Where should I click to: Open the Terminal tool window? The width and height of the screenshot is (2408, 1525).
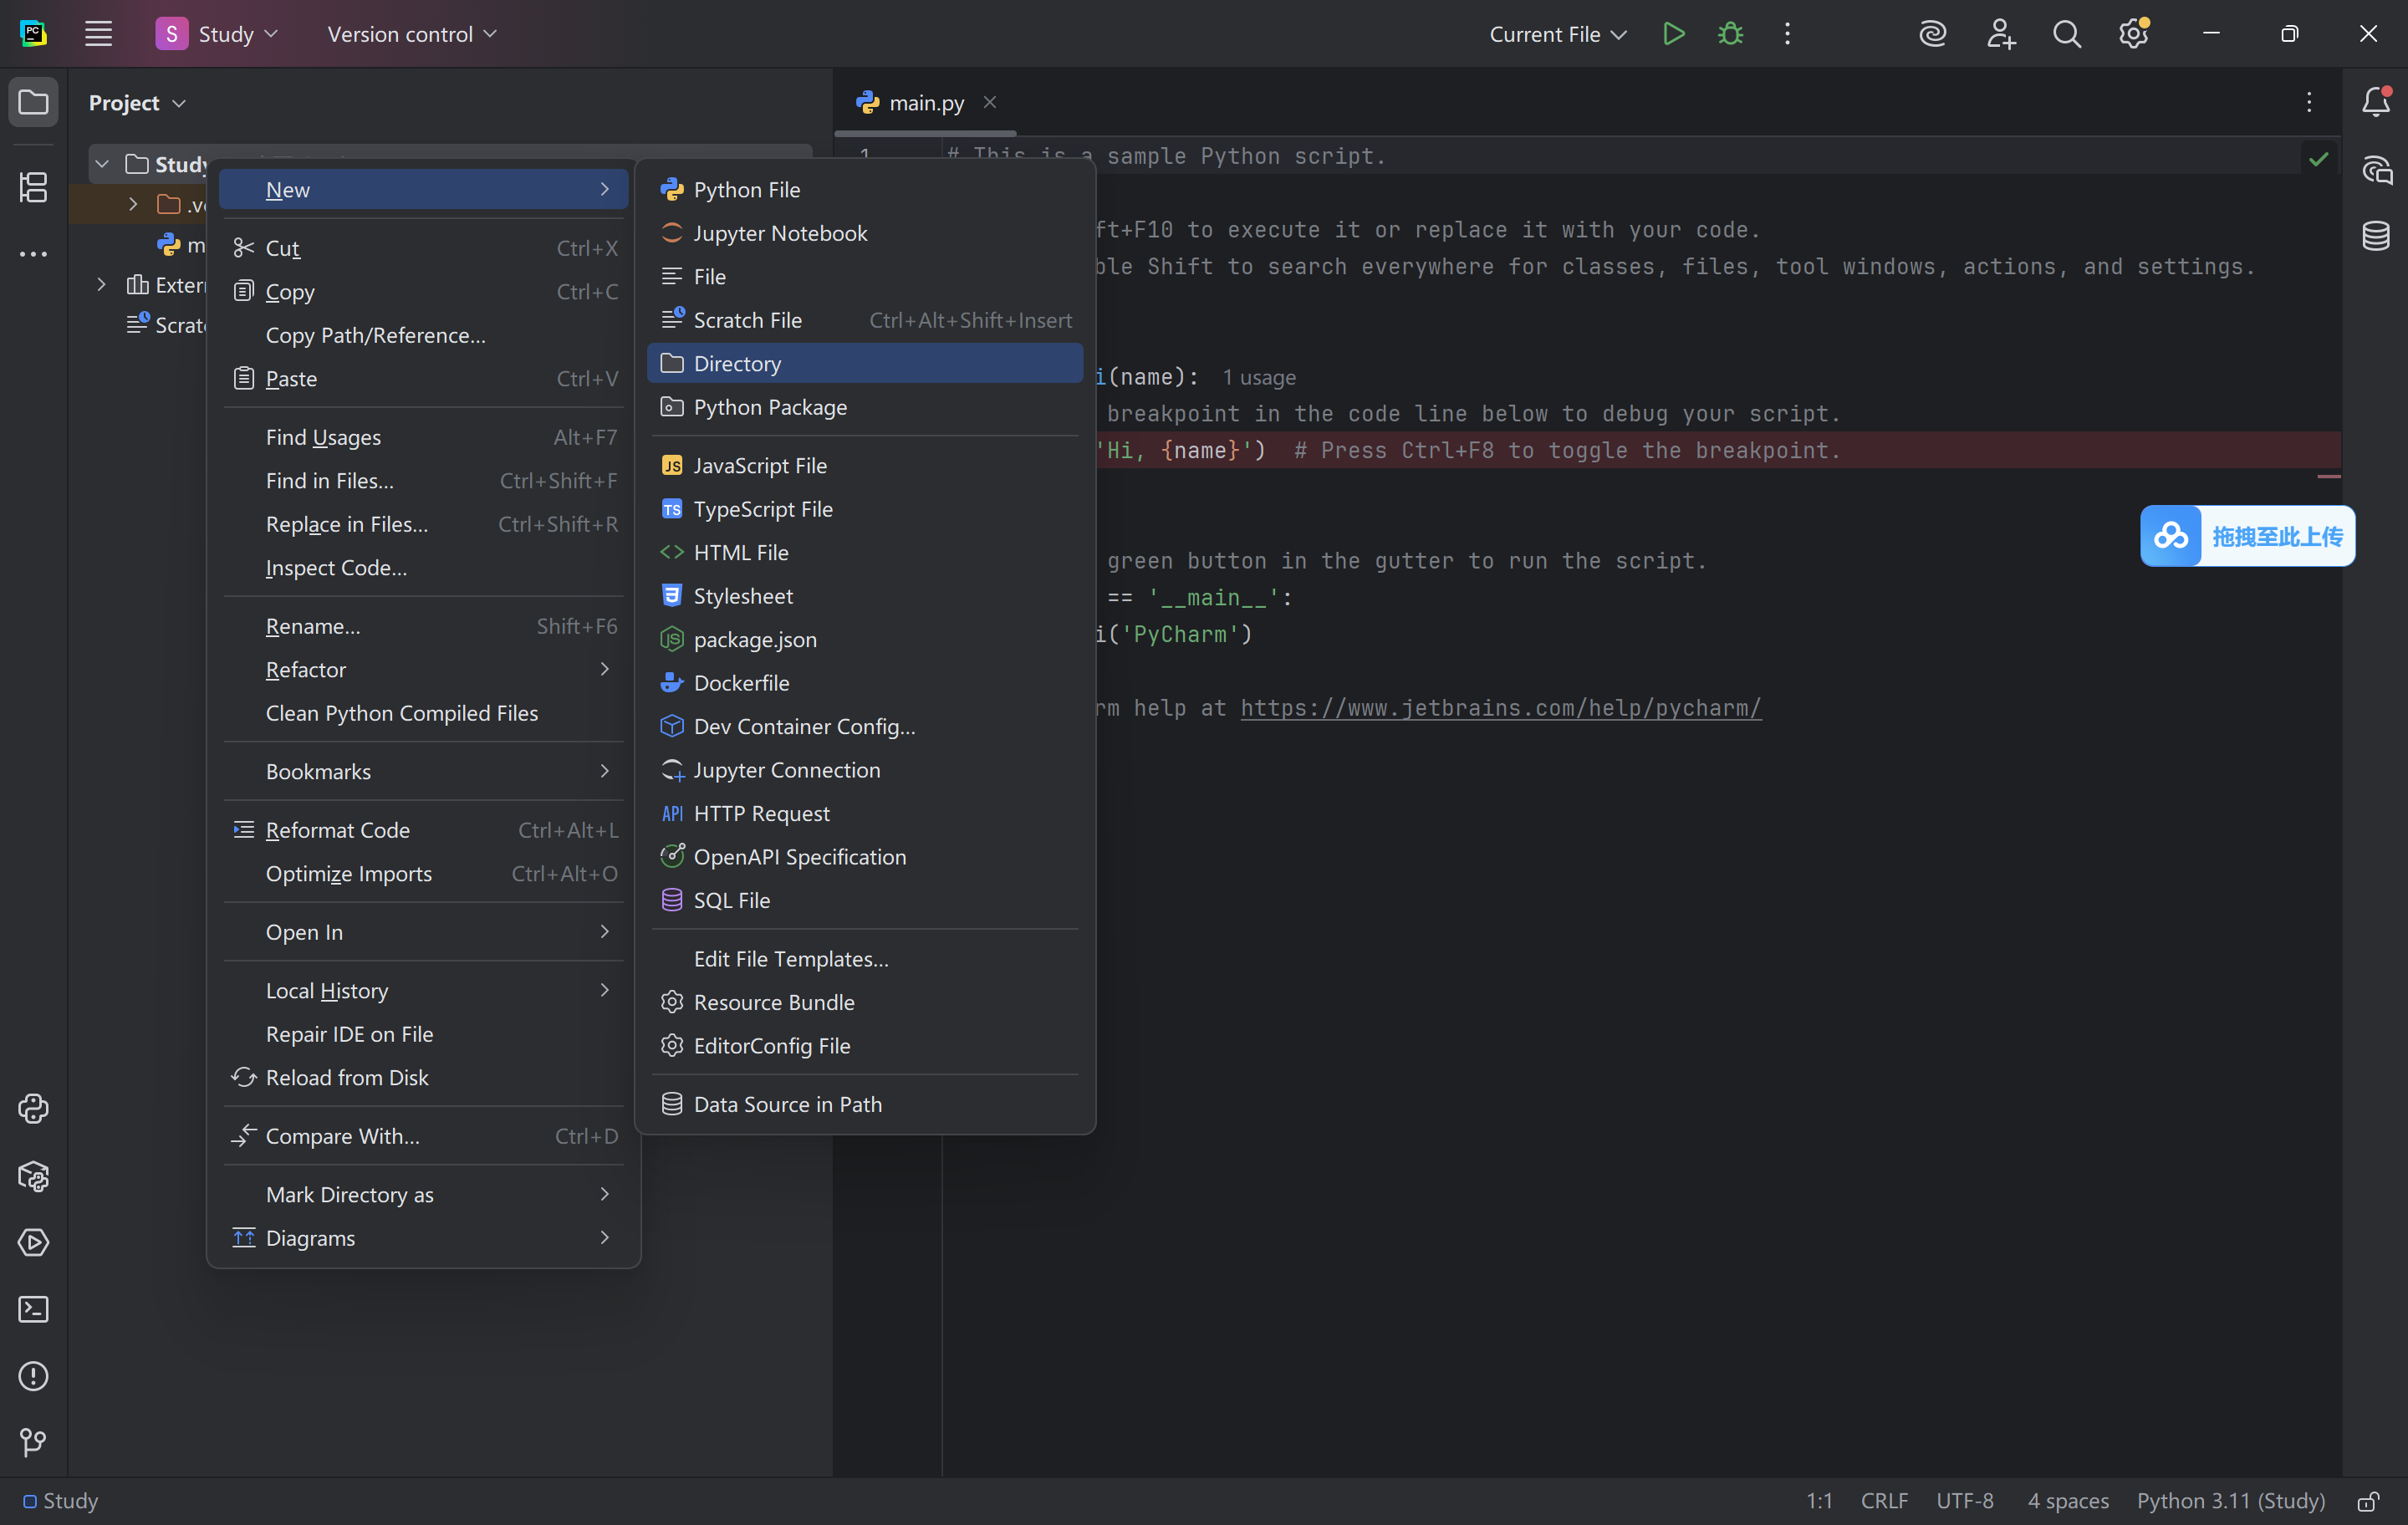point(33,1309)
